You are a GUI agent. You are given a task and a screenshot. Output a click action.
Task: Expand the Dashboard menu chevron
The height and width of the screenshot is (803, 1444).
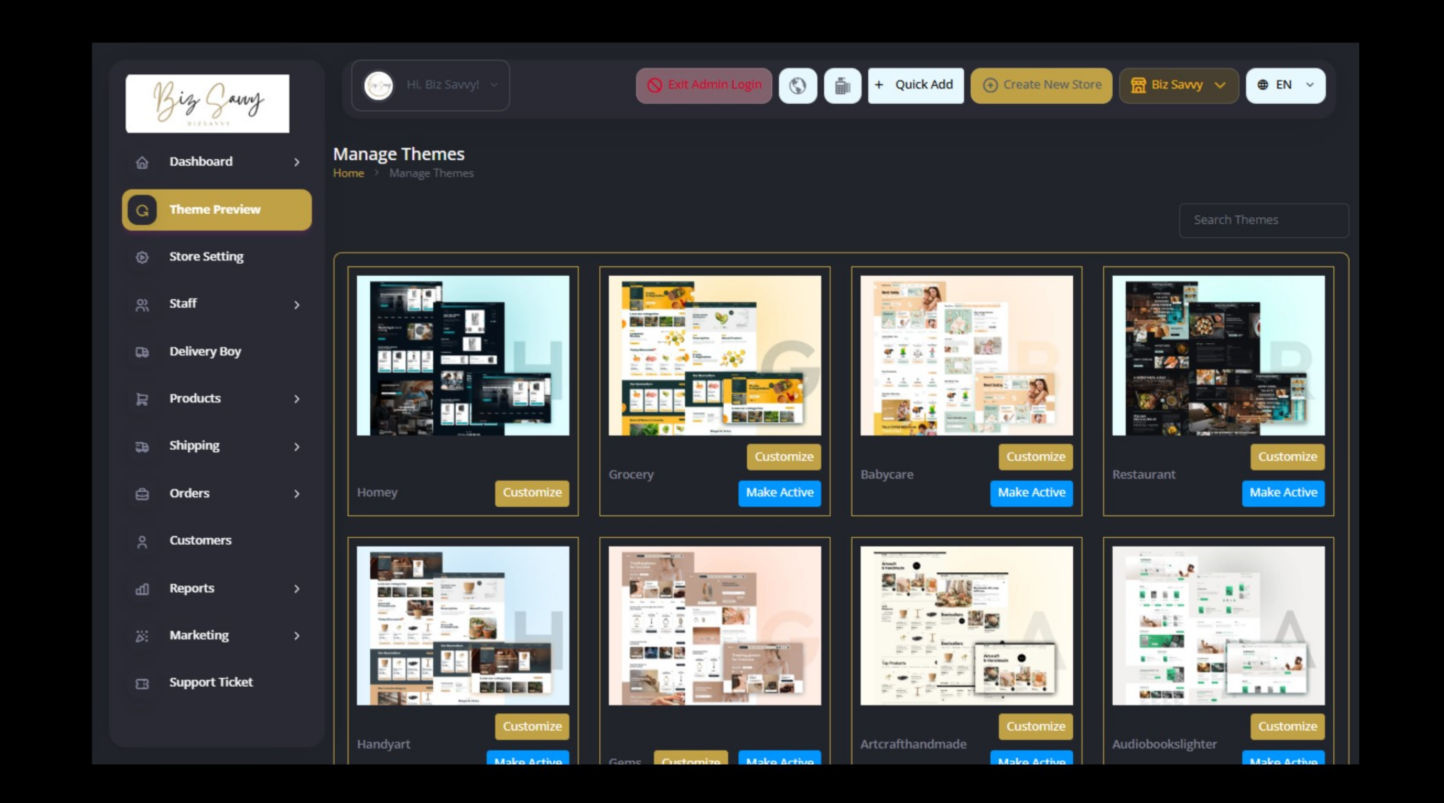coord(296,162)
